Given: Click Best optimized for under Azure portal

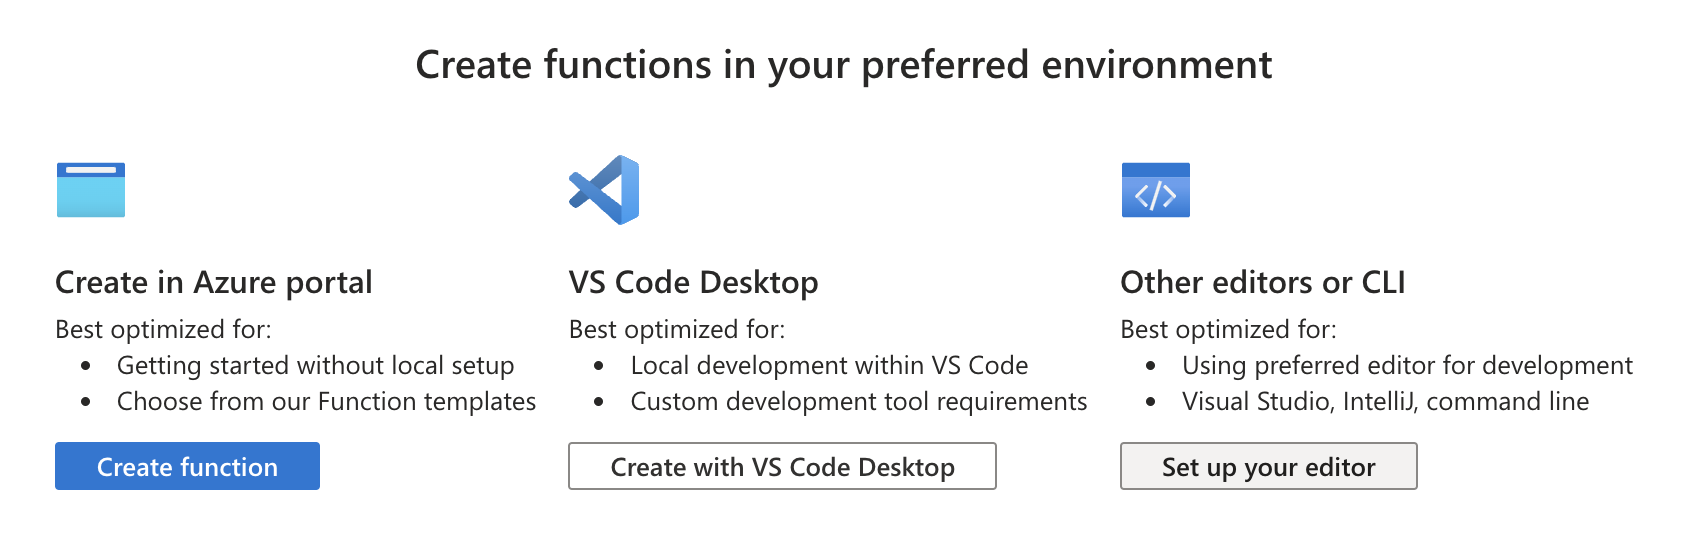Looking at the screenshot, I should click(x=163, y=330).
